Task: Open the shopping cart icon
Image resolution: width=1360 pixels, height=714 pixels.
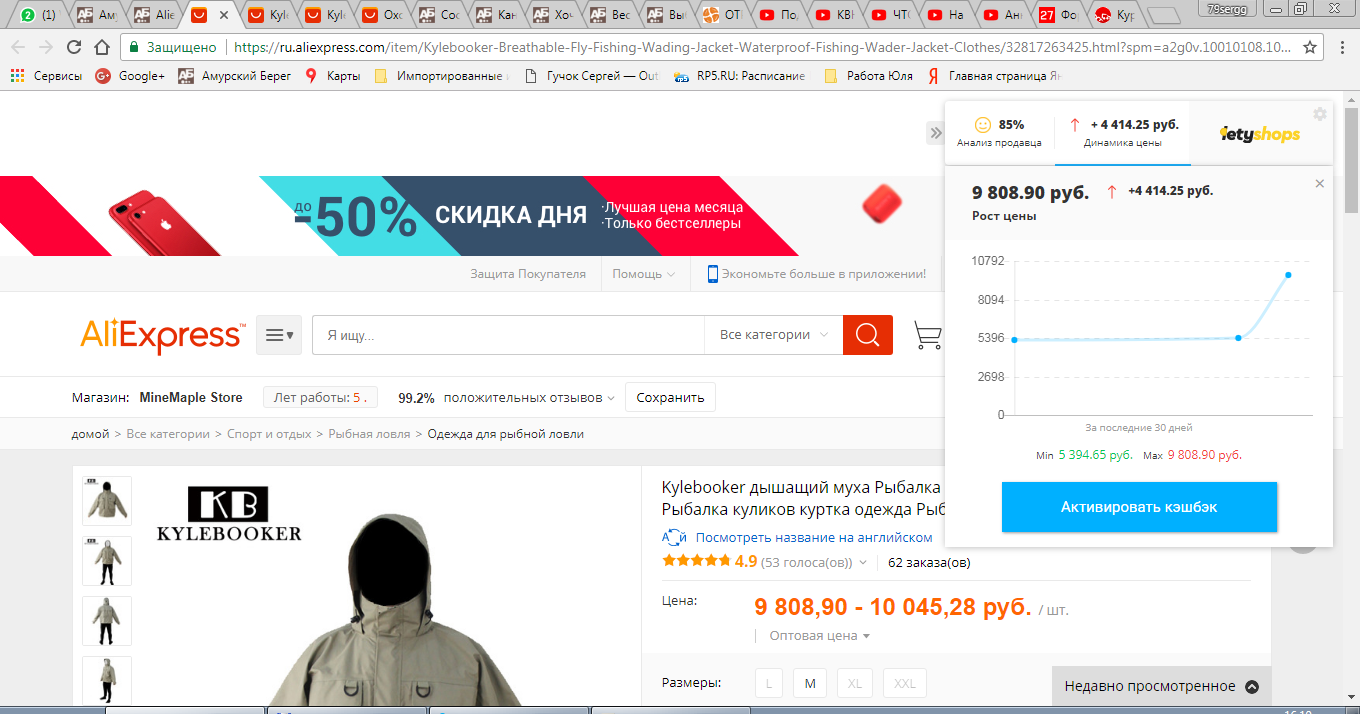Action: pos(928,335)
